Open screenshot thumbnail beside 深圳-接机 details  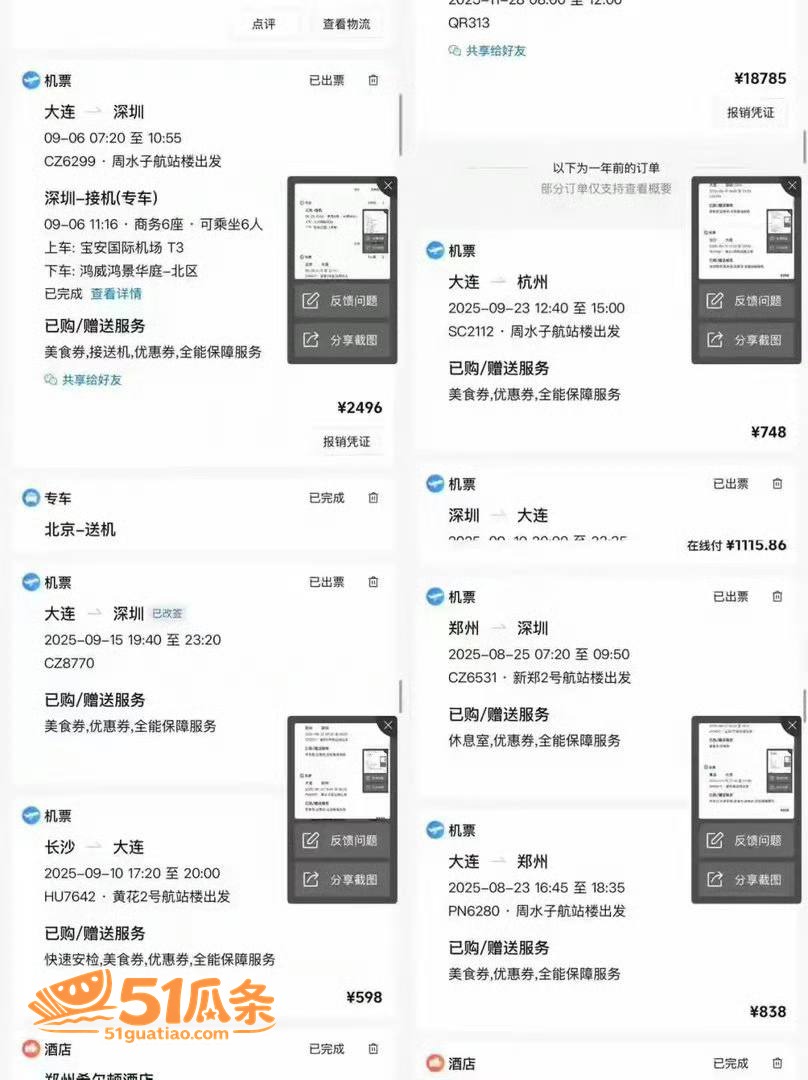click(342, 231)
